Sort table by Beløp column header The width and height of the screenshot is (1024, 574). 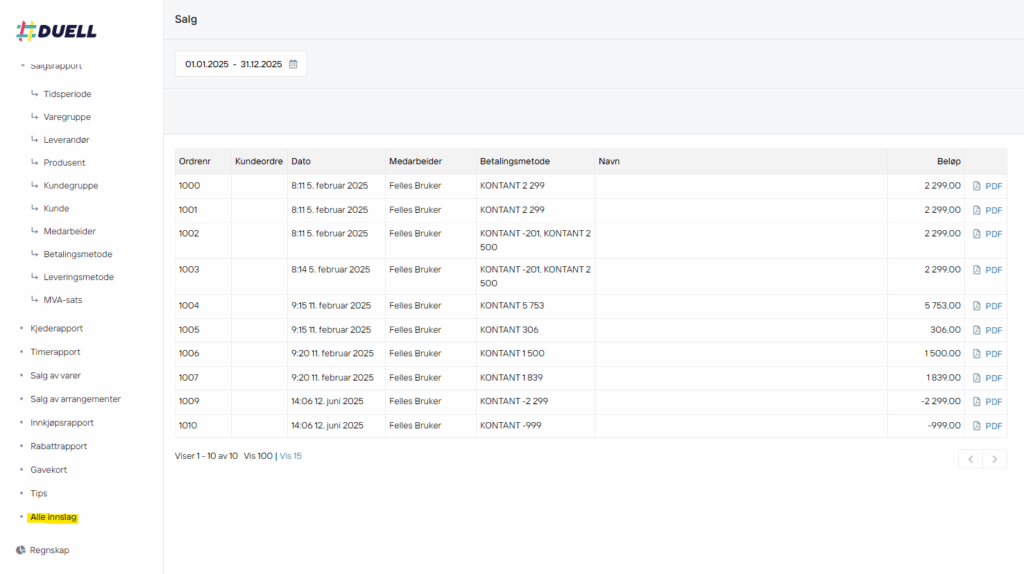click(948, 161)
